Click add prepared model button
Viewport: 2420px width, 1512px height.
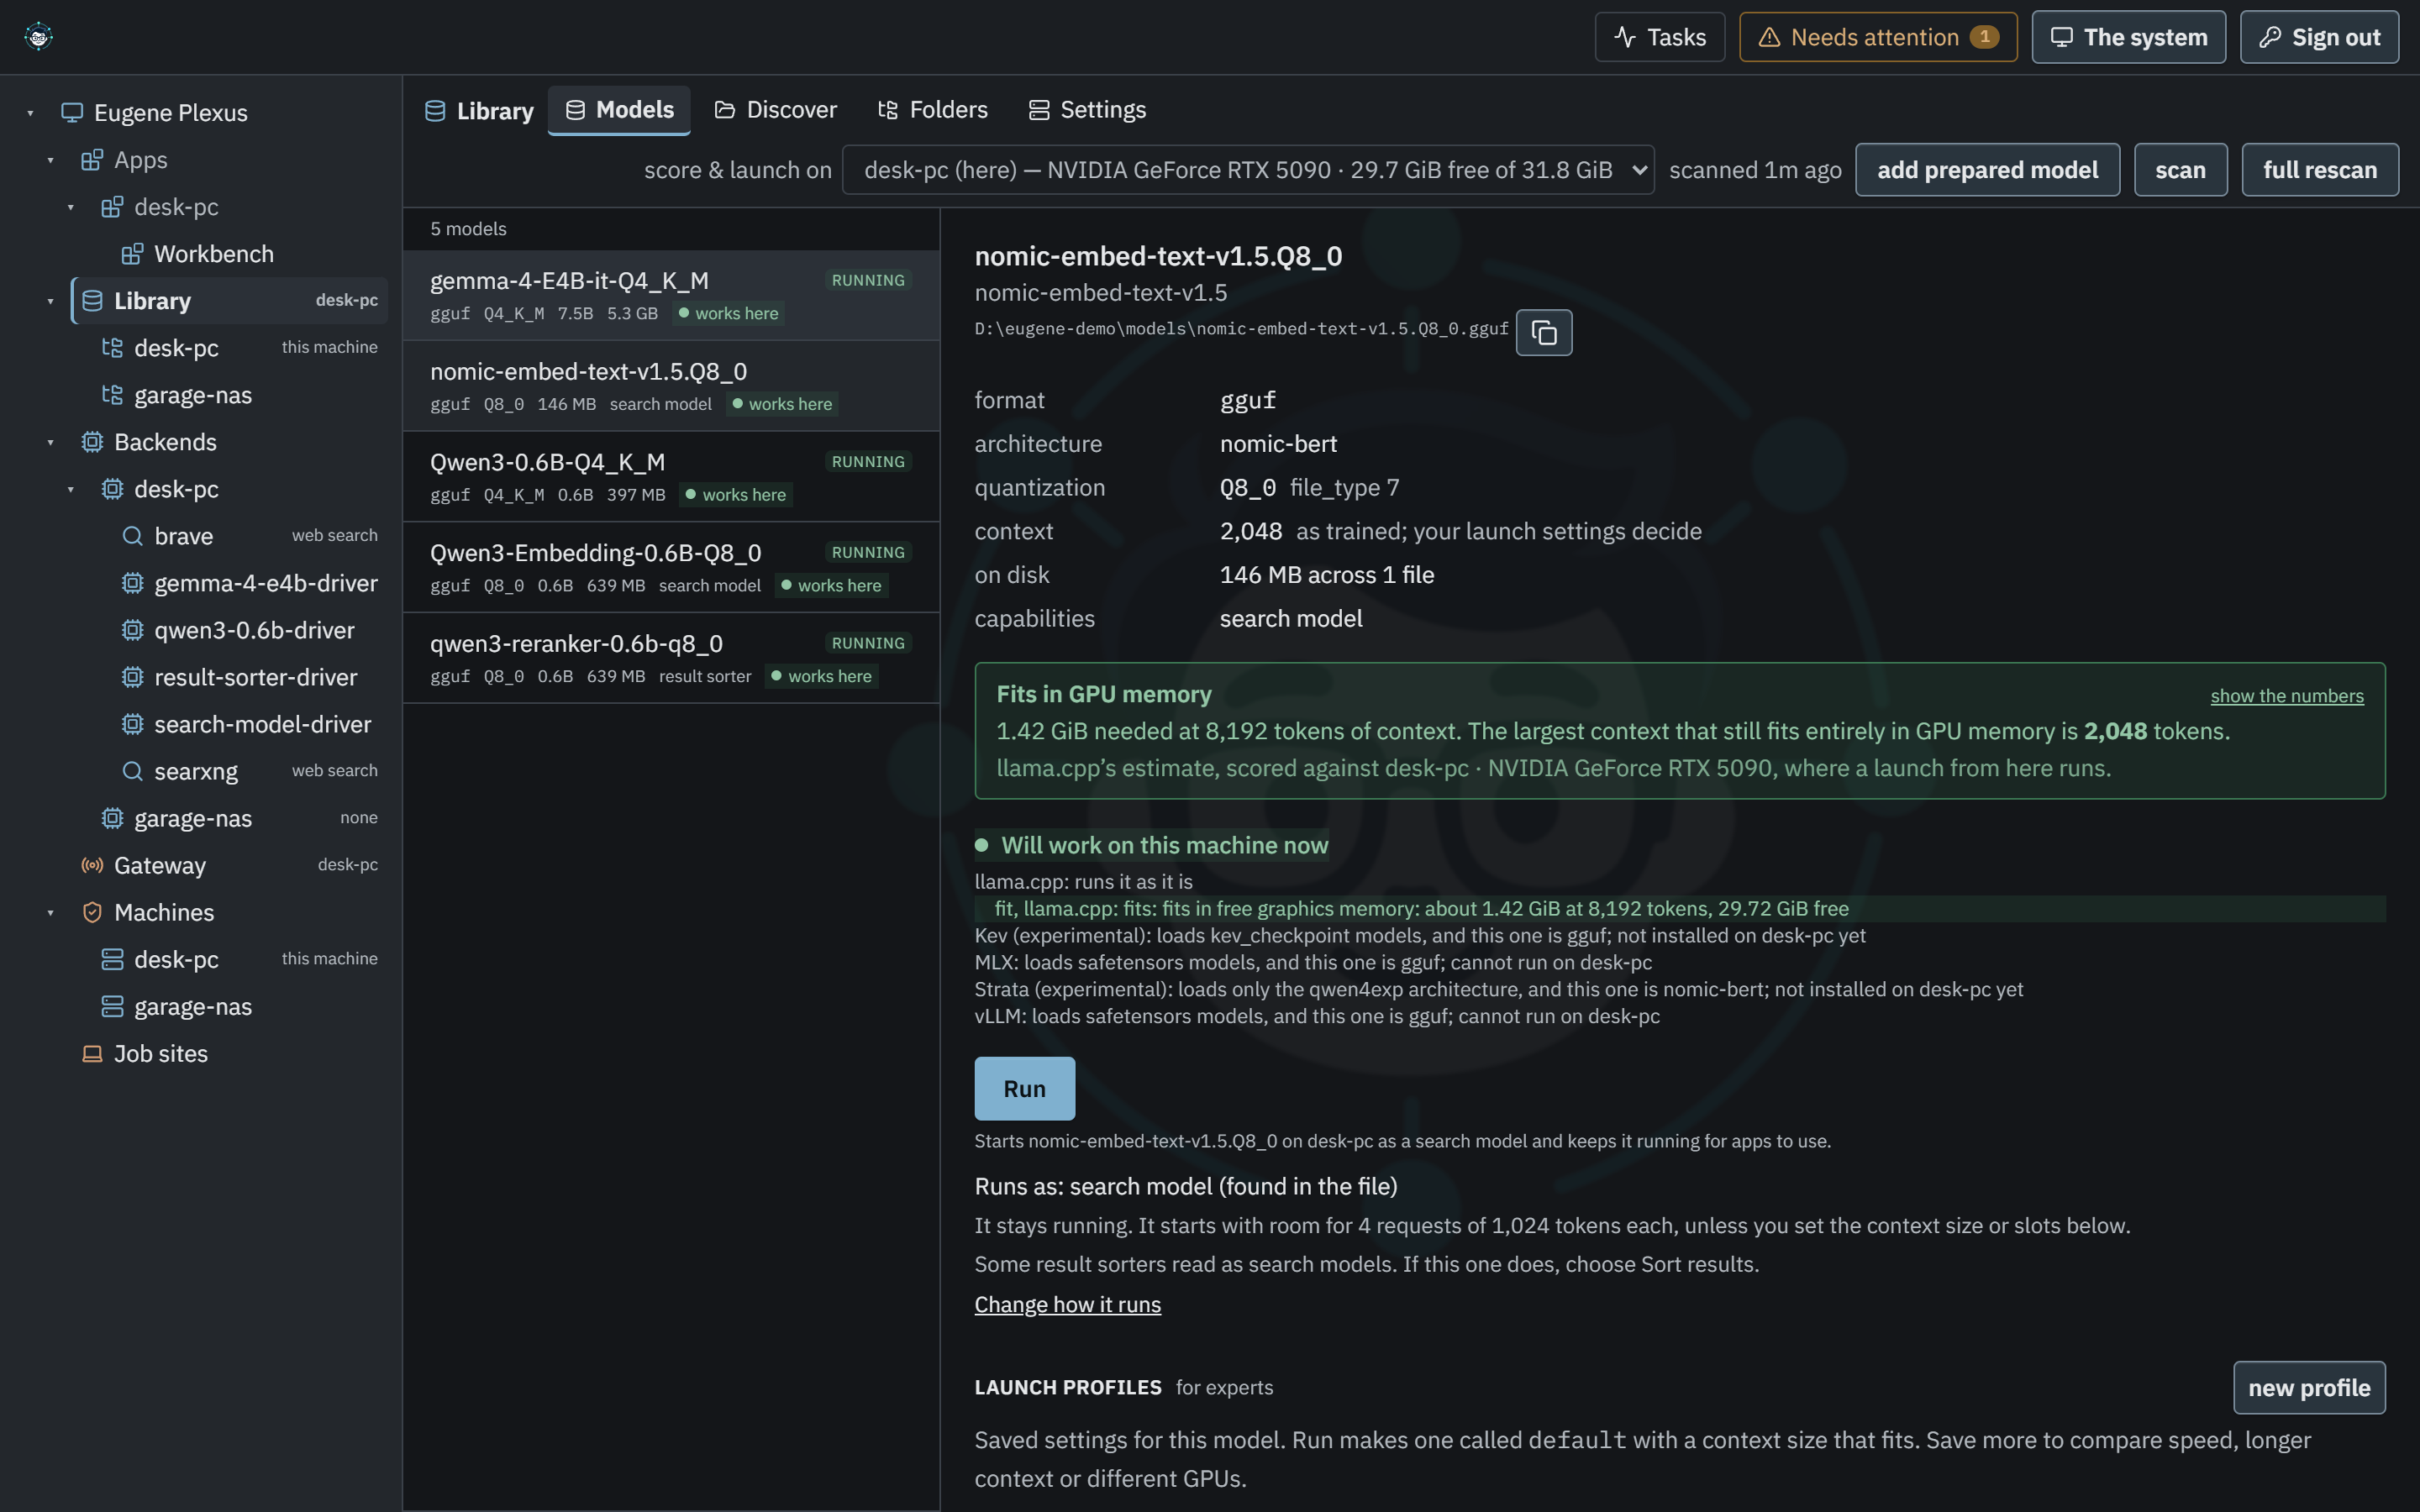(x=1987, y=170)
